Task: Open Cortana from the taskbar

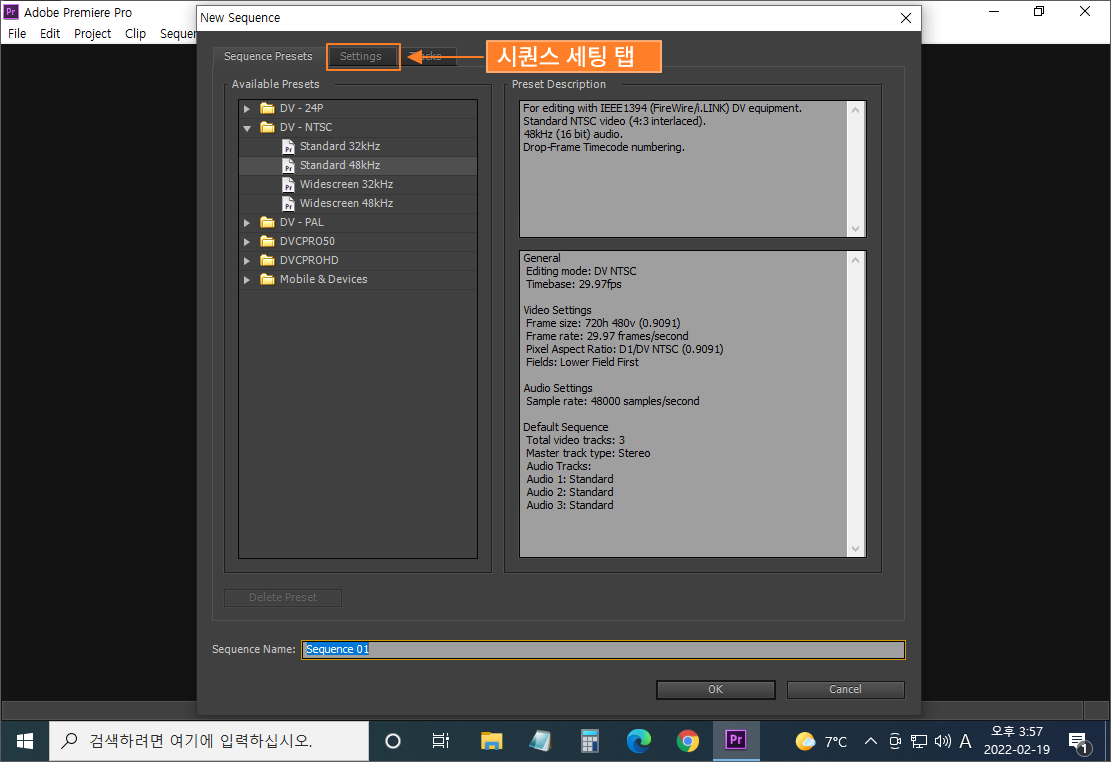Action: point(393,741)
